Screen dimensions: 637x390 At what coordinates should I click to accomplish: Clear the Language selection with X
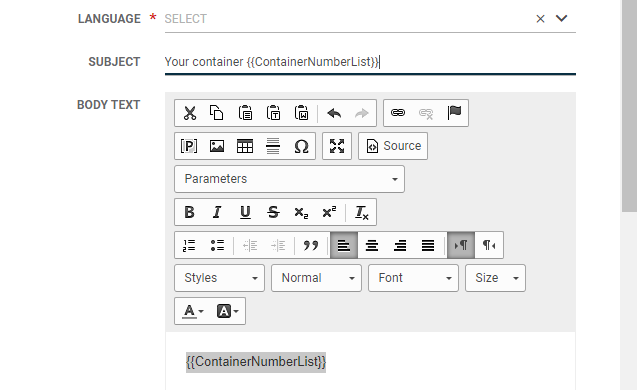coord(540,19)
